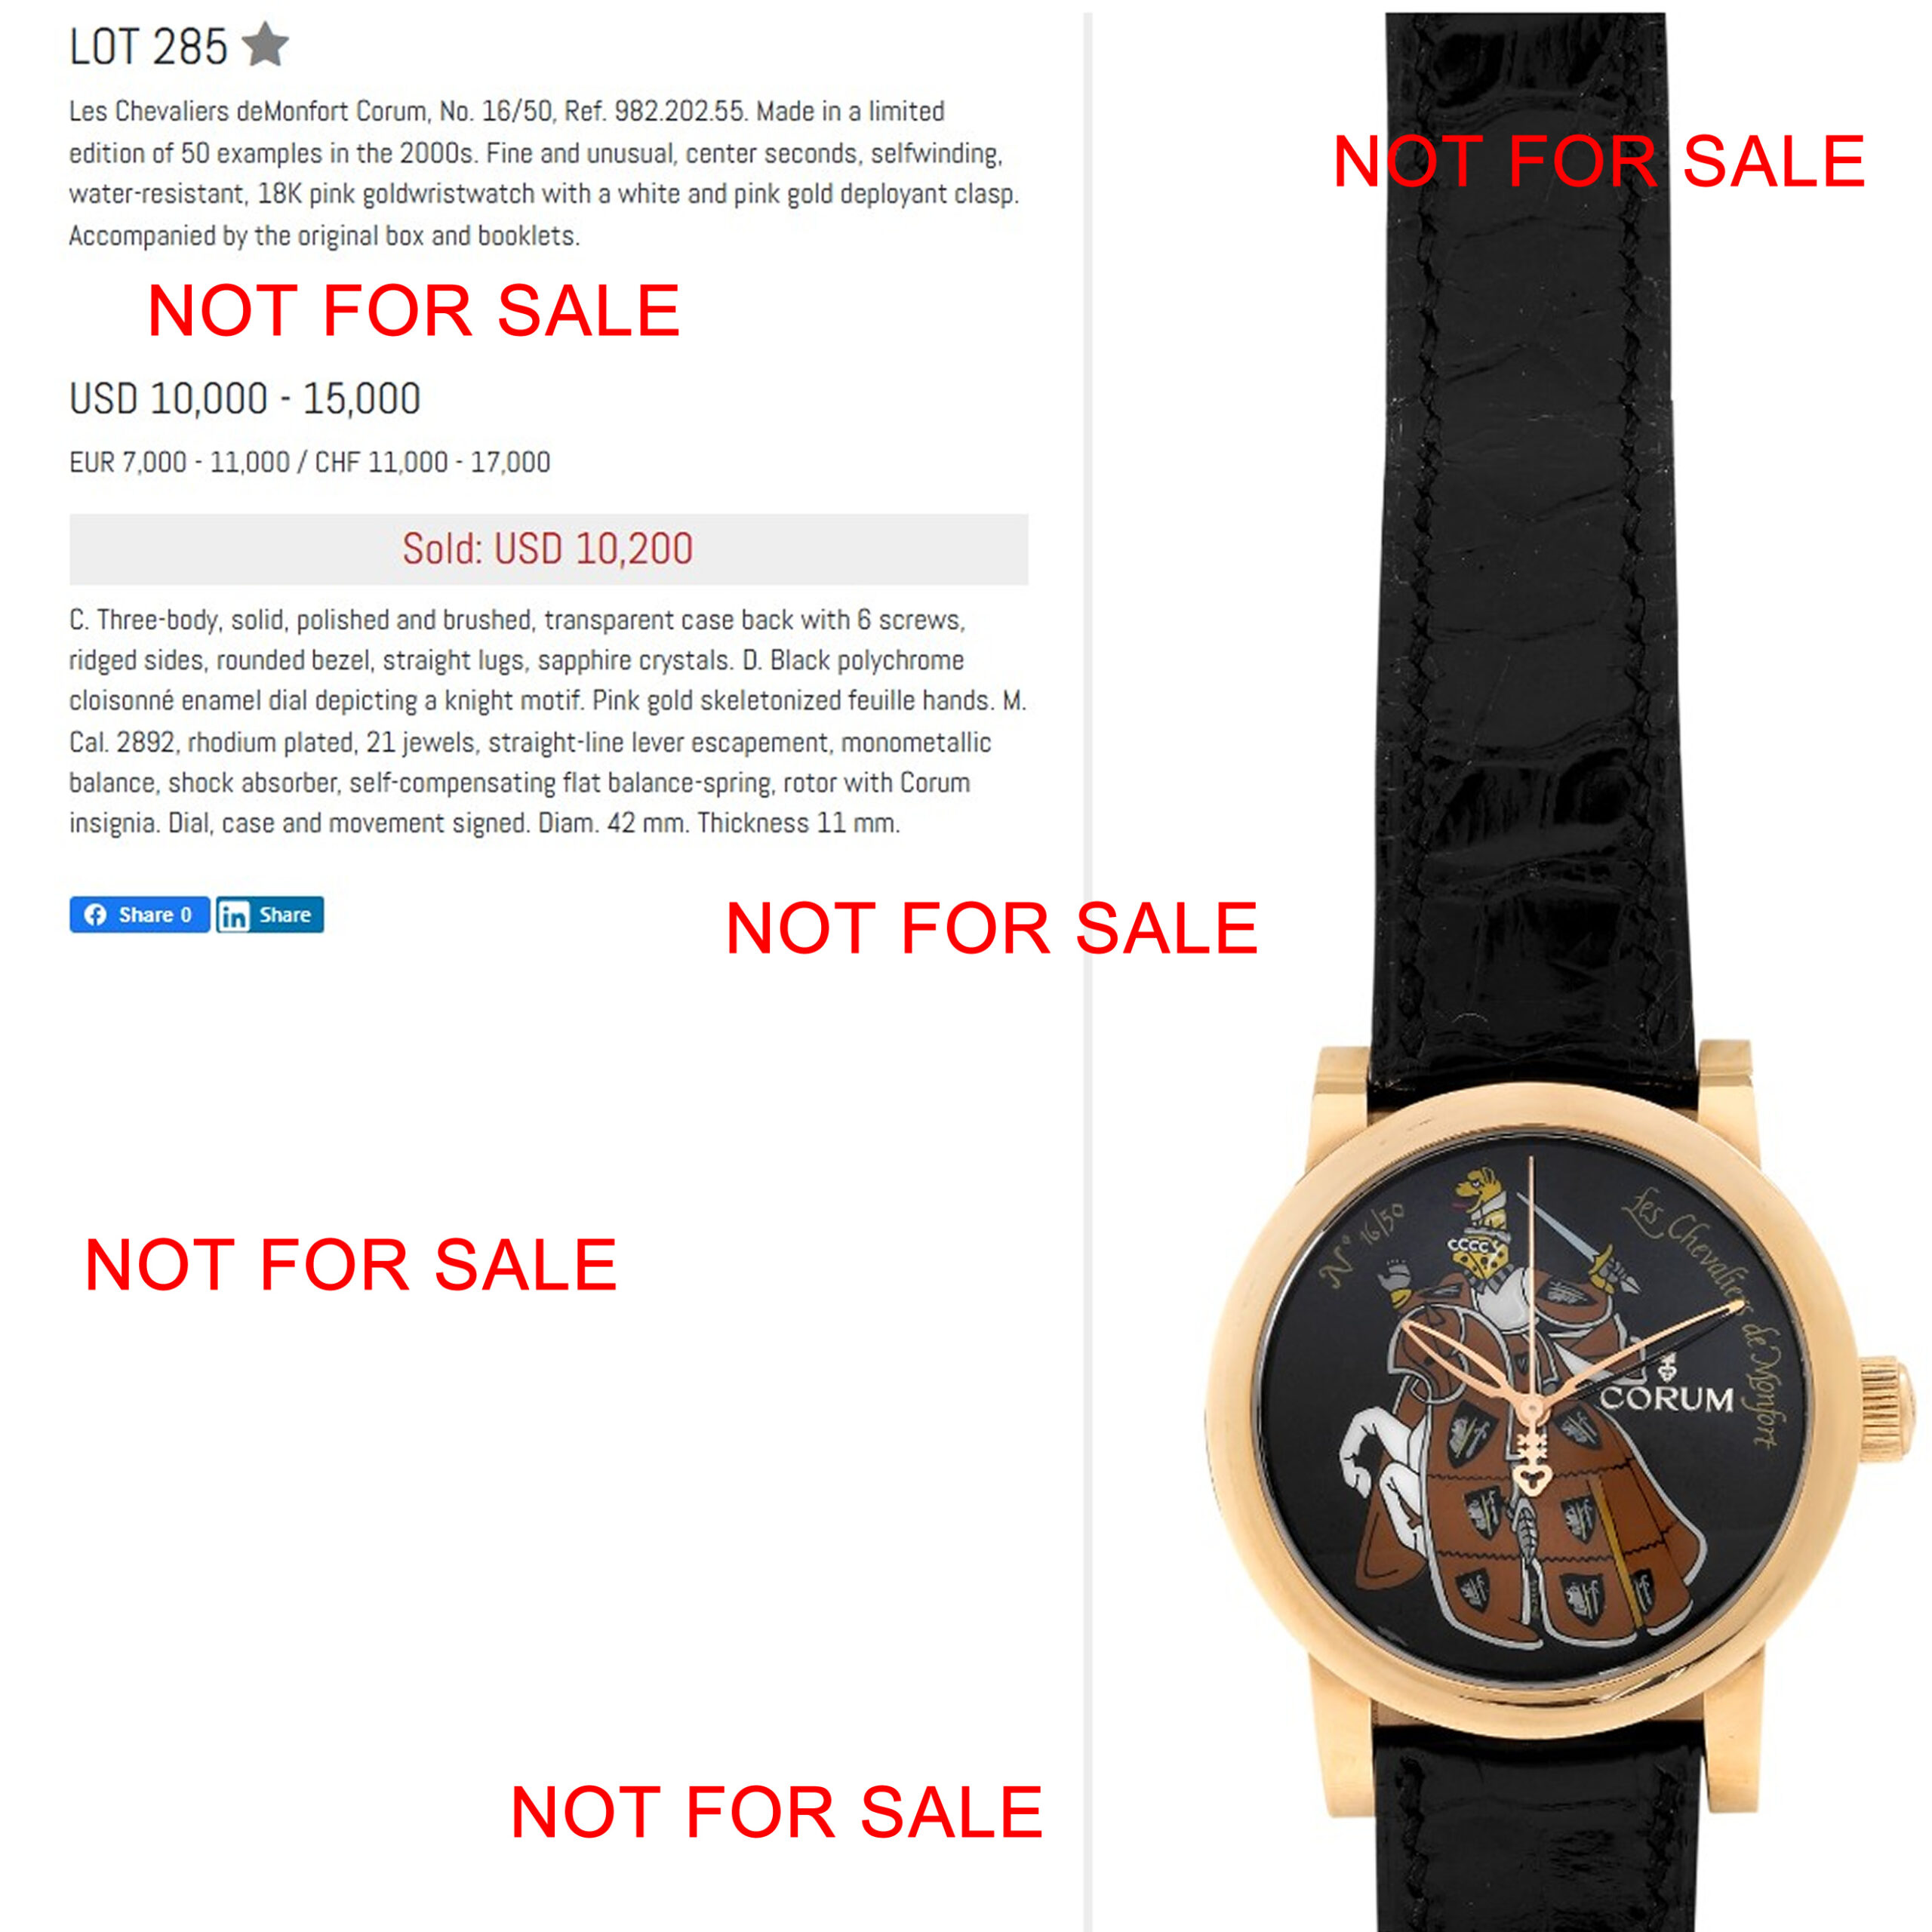1932x1932 pixels.
Task: Click the LOT 285 heading
Action: pyautogui.click(x=148, y=47)
